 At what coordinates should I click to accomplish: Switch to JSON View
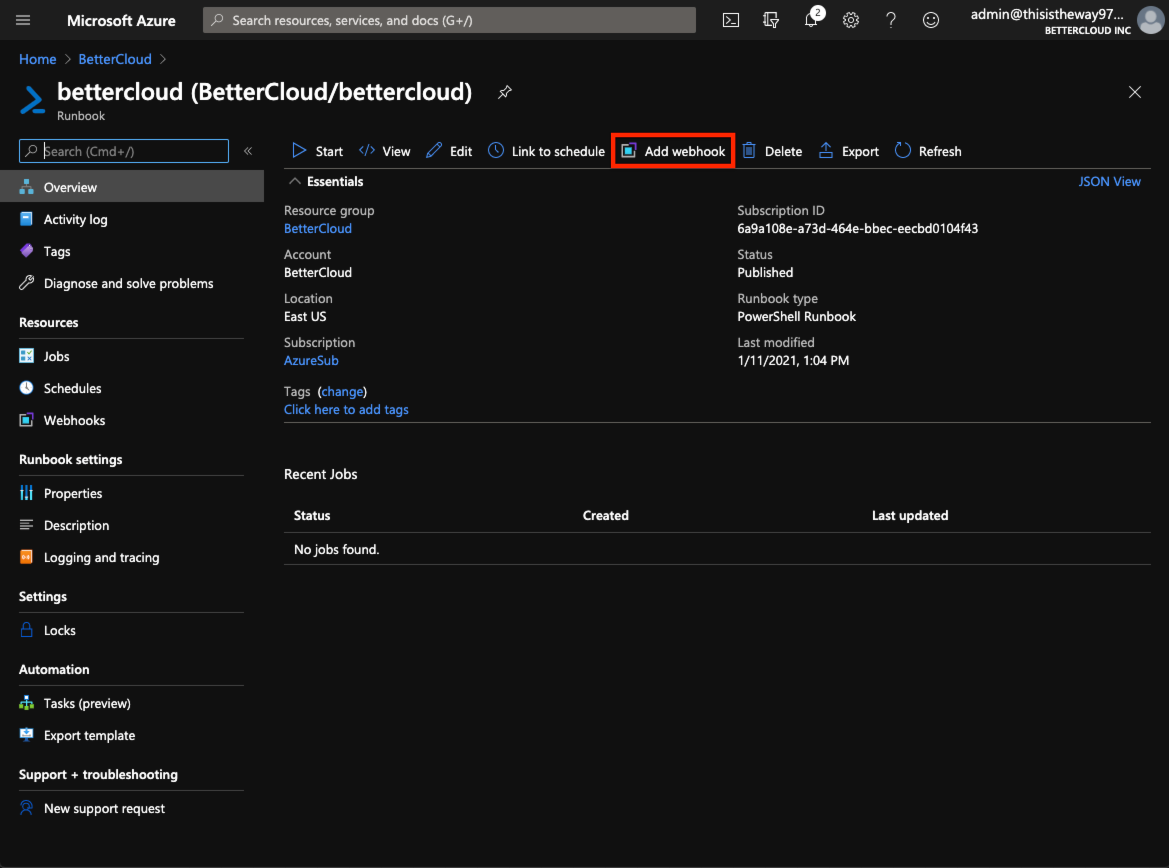click(1109, 181)
